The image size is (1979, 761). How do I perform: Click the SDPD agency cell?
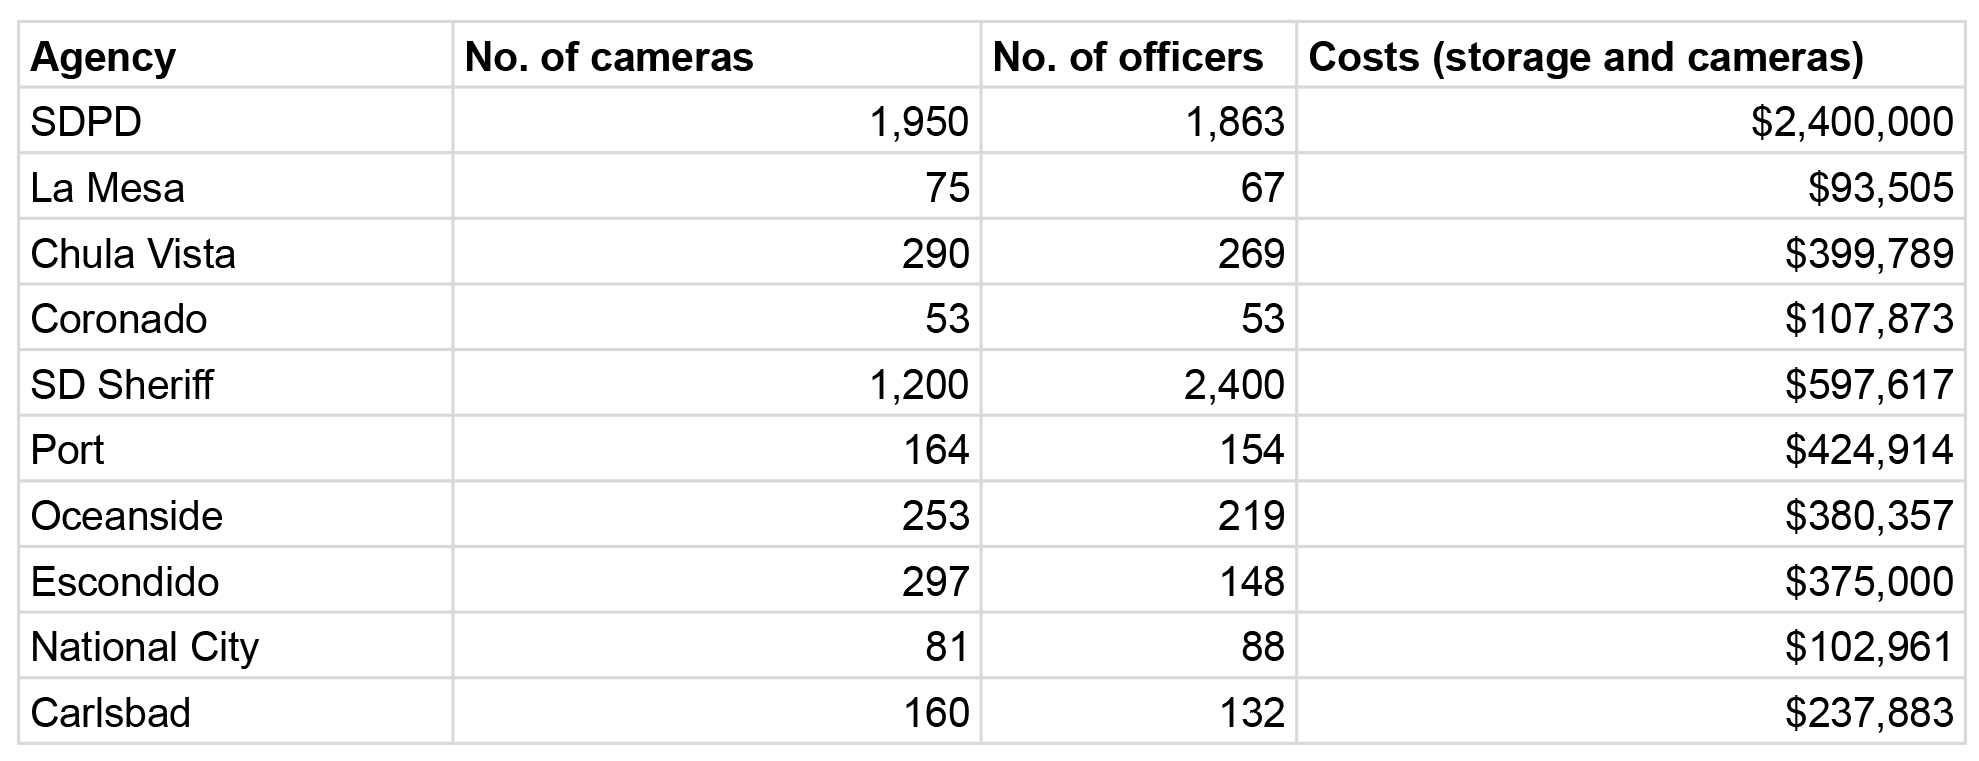(x=235, y=121)
